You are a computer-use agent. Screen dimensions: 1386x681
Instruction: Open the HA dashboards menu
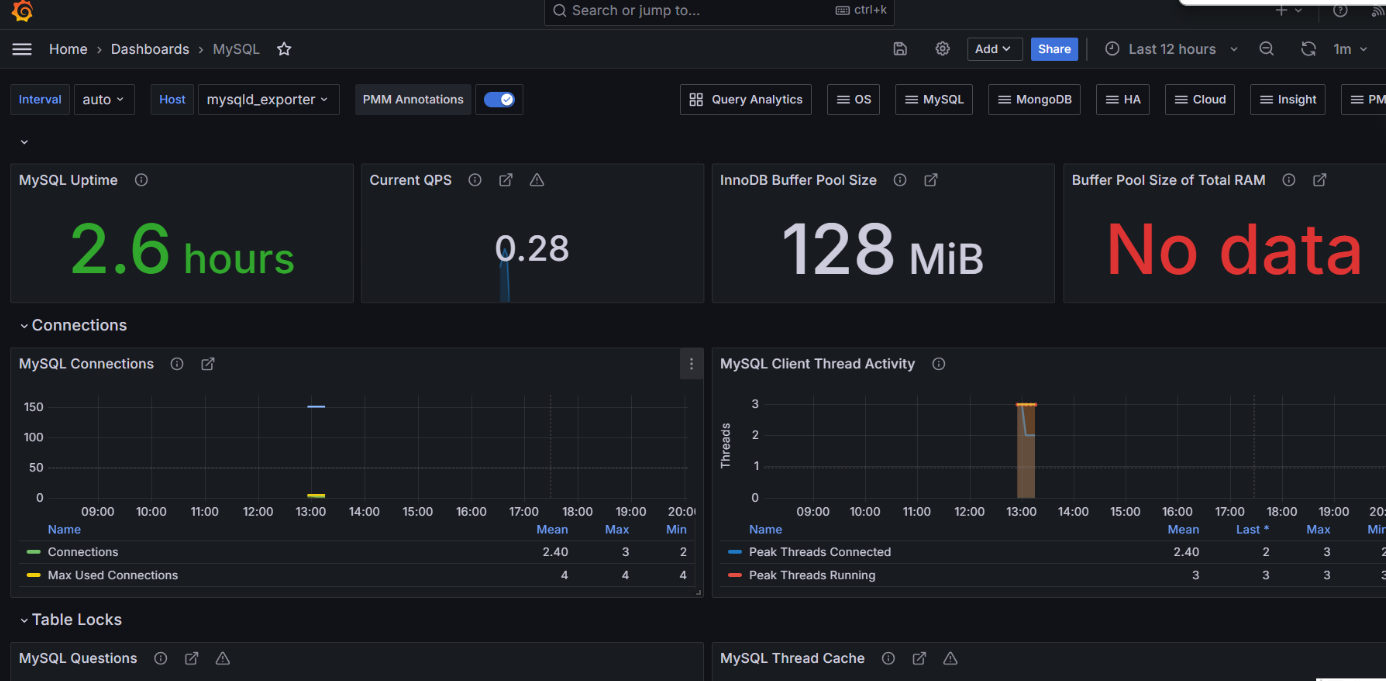1122,99
